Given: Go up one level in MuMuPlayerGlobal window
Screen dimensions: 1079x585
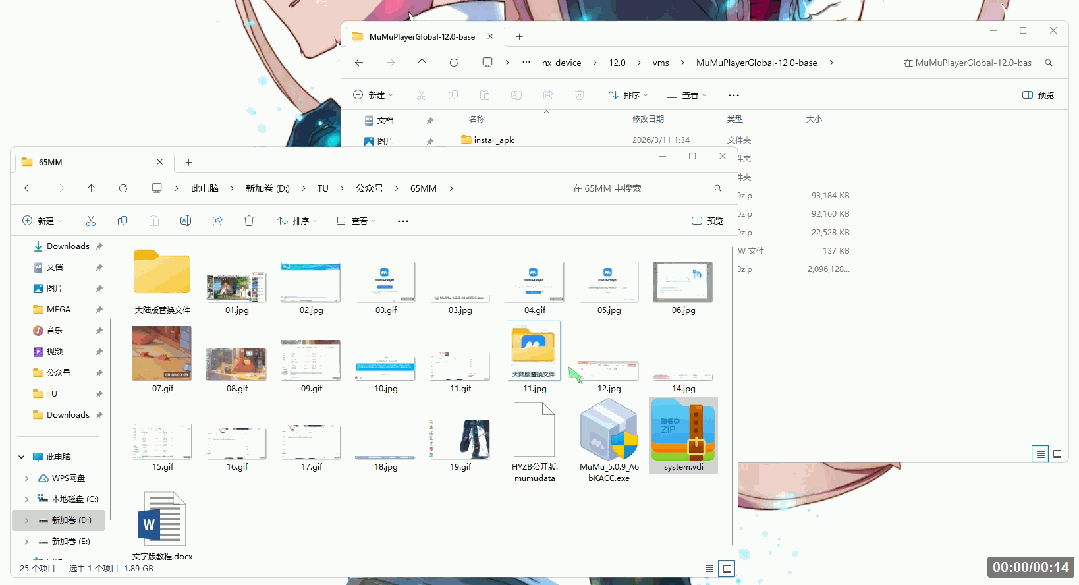Looking at the screenshot, I should [422, 63].
